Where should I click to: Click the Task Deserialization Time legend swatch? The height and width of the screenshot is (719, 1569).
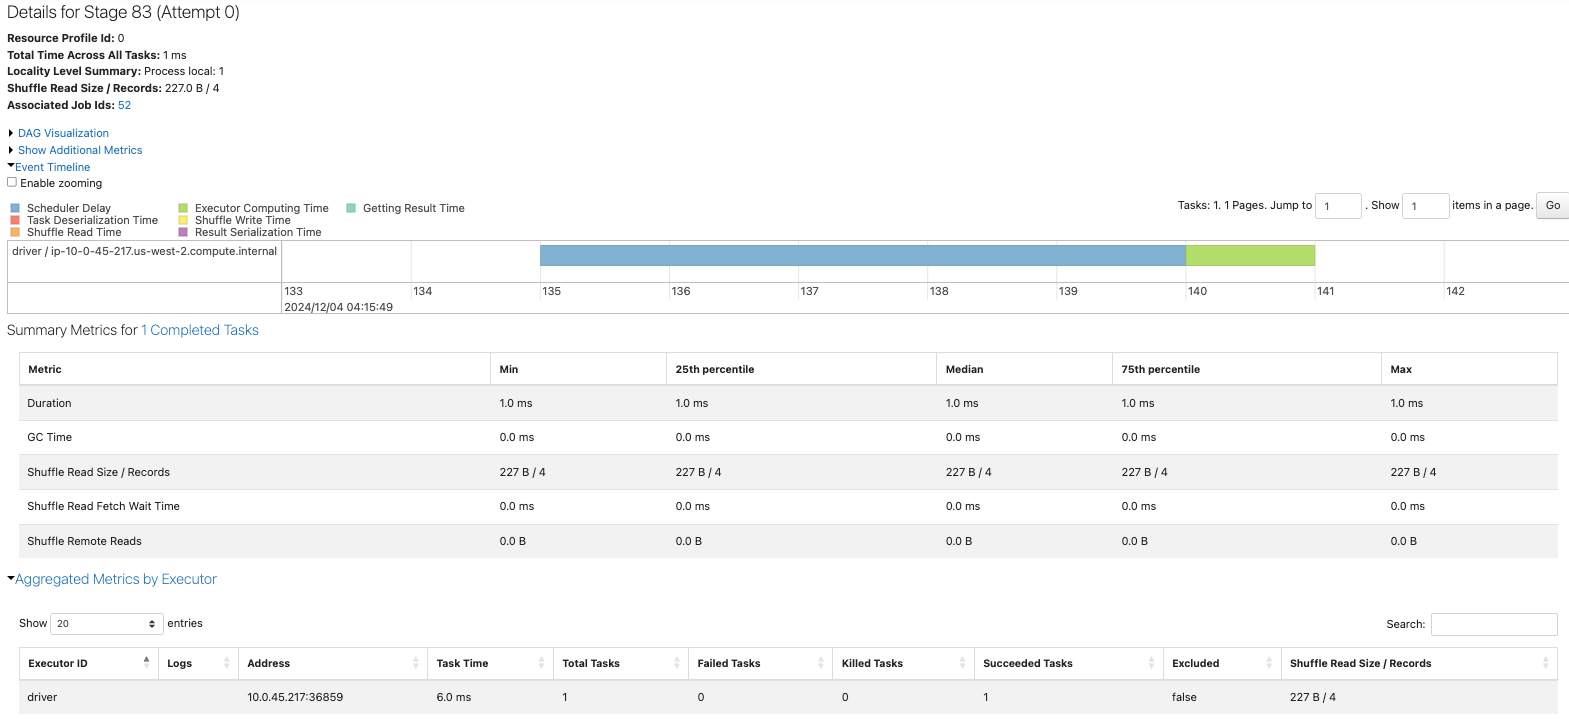(x=15, y=220)
